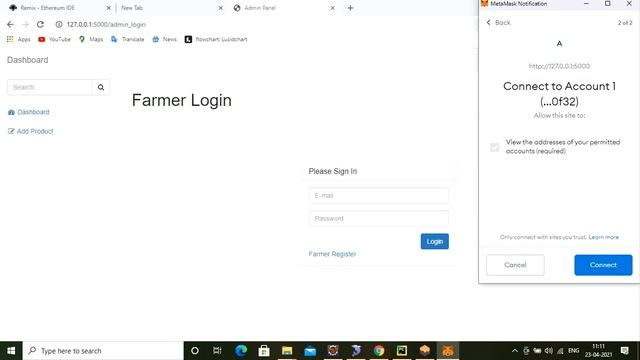The height and width of the screenshot is (360, 640).
Task: Open File Explorer from the taskbar
Action: (287, 351)
